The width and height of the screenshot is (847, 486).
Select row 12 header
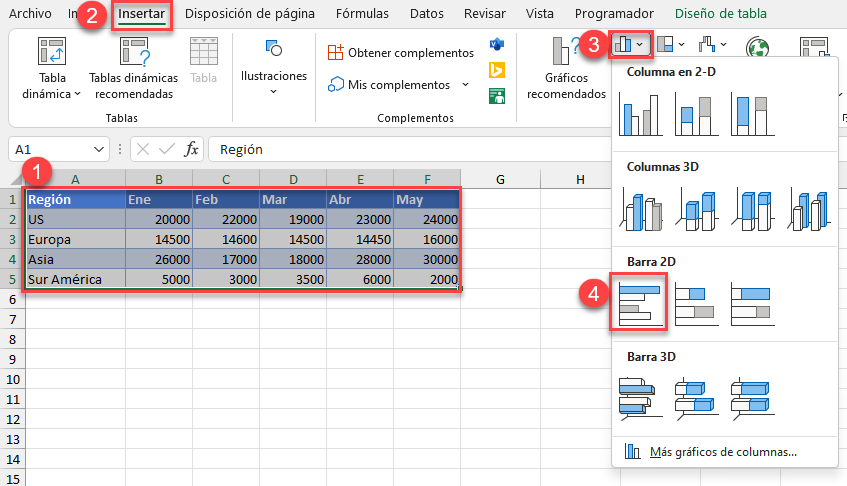pyautogui.click(x=12, y=420)
